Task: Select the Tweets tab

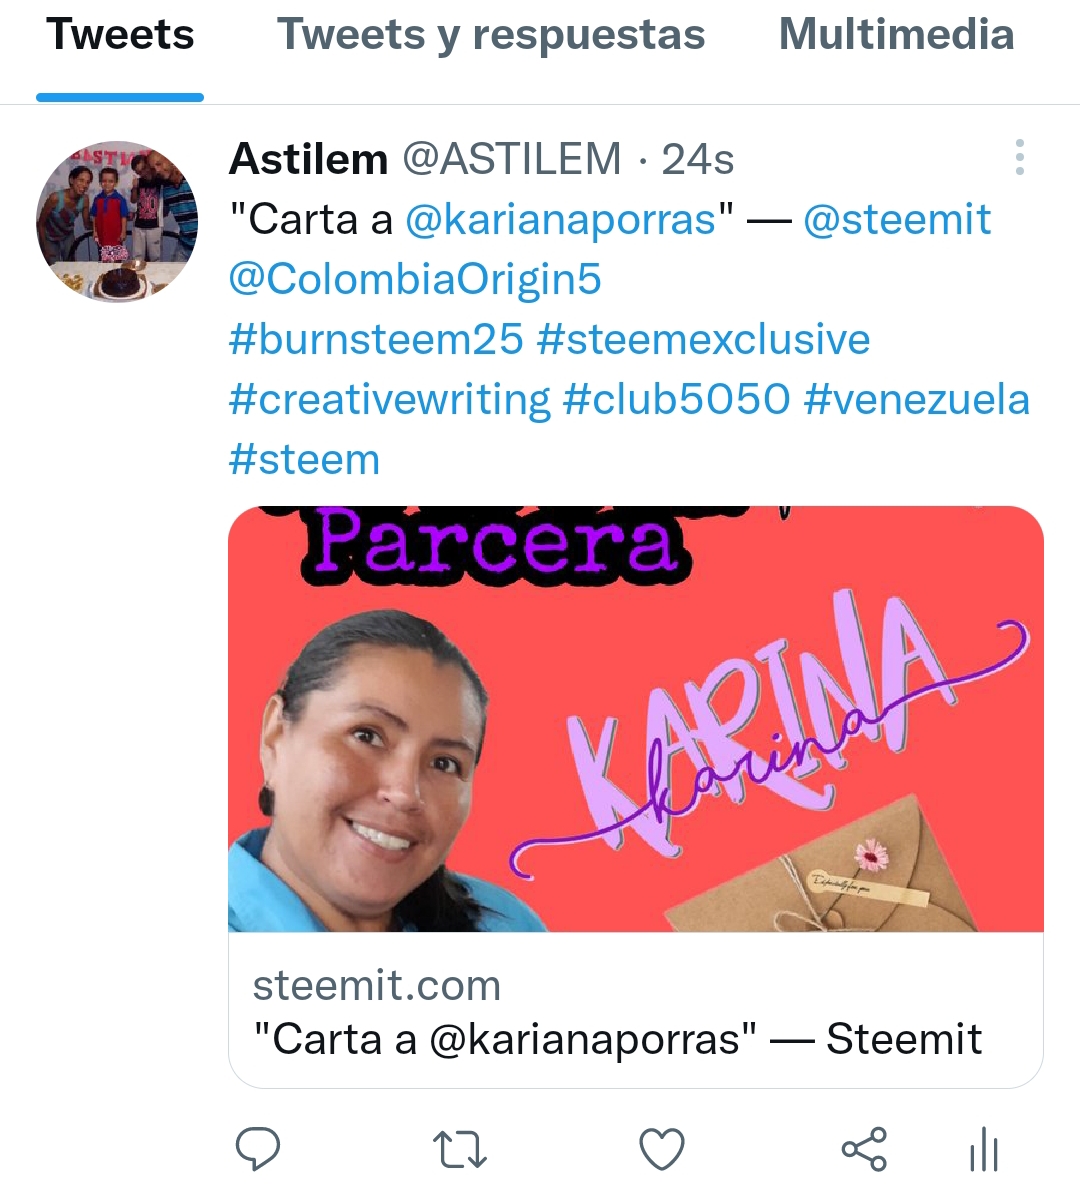Action: pyautogui.click(x=120, y=34)
